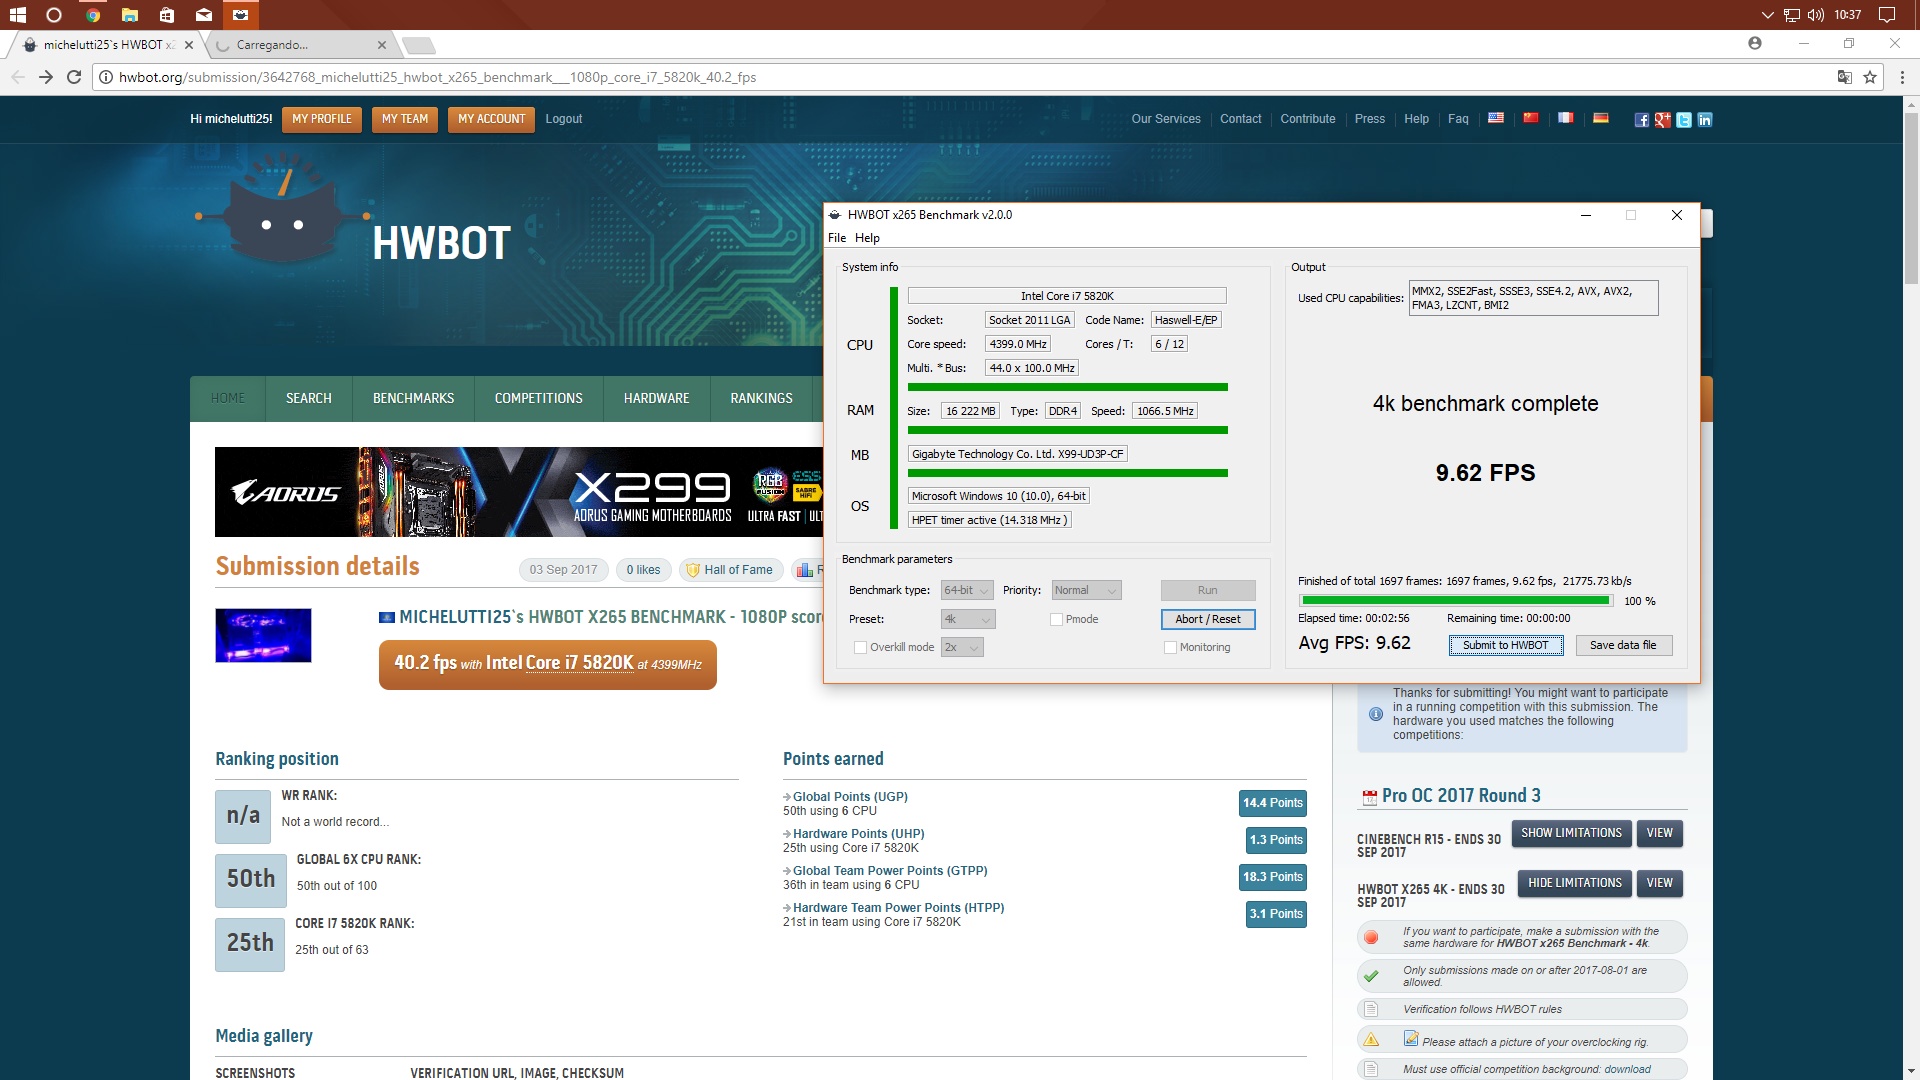The height and width of the screenshot is (1080, 1920).
Task: Open the RANKINGS navigation tab
Action: click(761, 398)
